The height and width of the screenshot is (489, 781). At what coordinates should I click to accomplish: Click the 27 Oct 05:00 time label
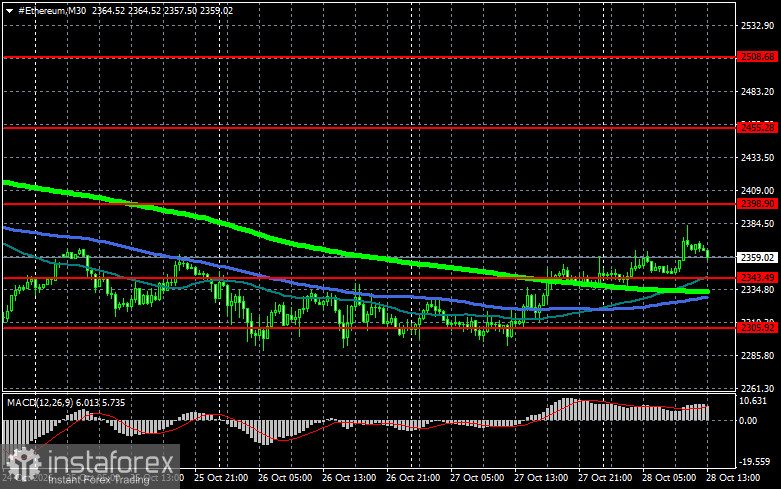pos(477,478)
